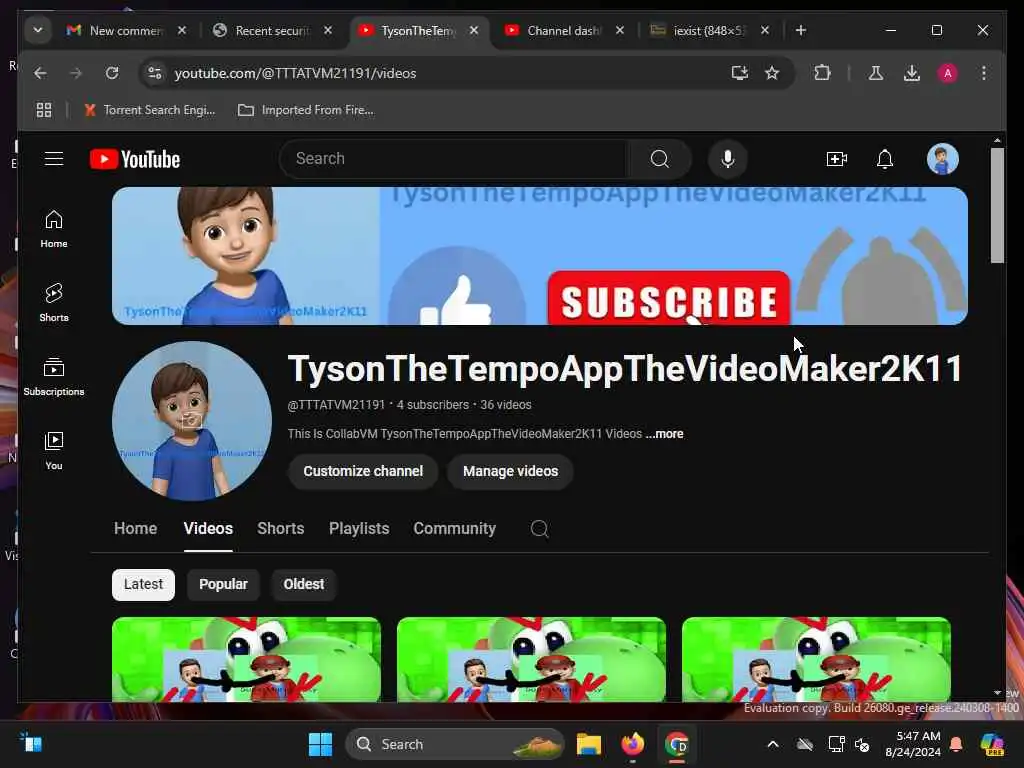Image resolution: width=1024 pixels, height=768 pixels.
Task: Open the channel Home tab
Action: [135, 528]
